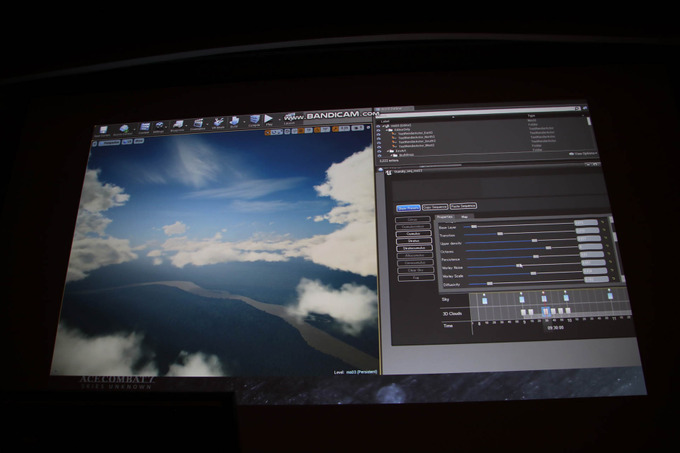This screenshot has width=680, height=453.
Task: Collapse the EditorOnly folder in outliner
Action: pyautogui.click(x=387, y=130)
